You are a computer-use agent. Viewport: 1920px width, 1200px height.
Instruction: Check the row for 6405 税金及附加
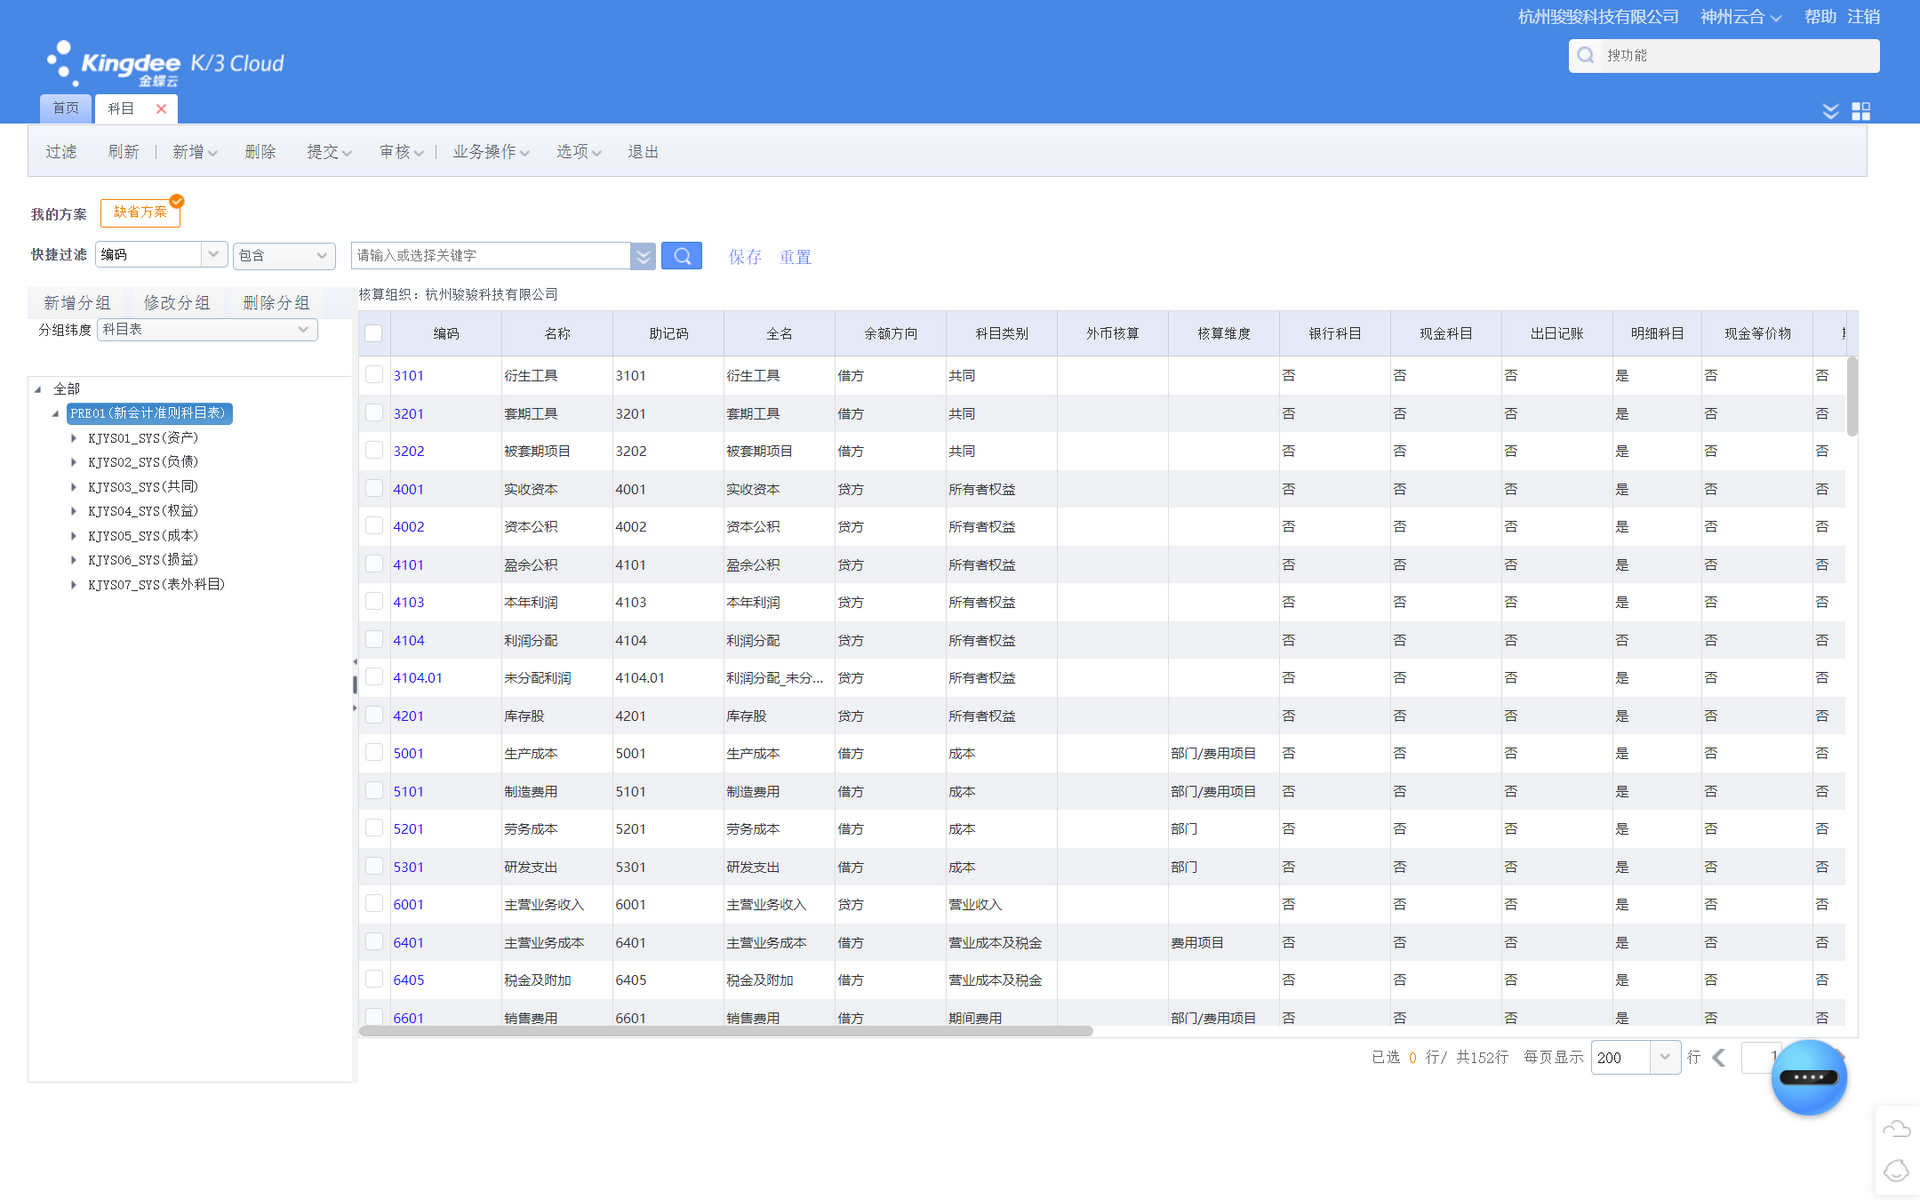pos(374,980)
